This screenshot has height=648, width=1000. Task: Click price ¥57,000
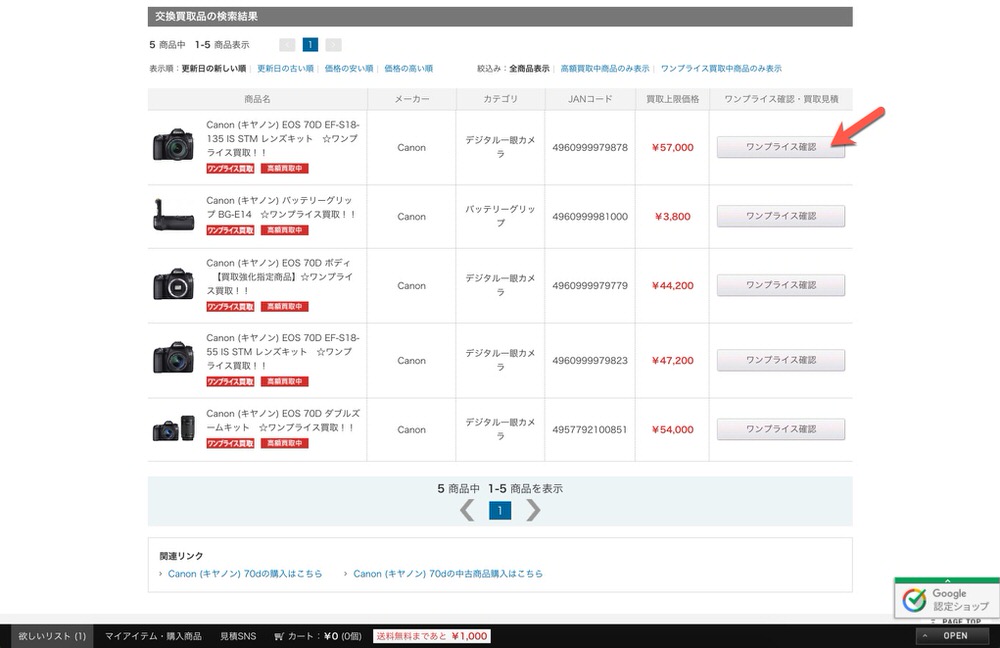[x=672, y=147]
